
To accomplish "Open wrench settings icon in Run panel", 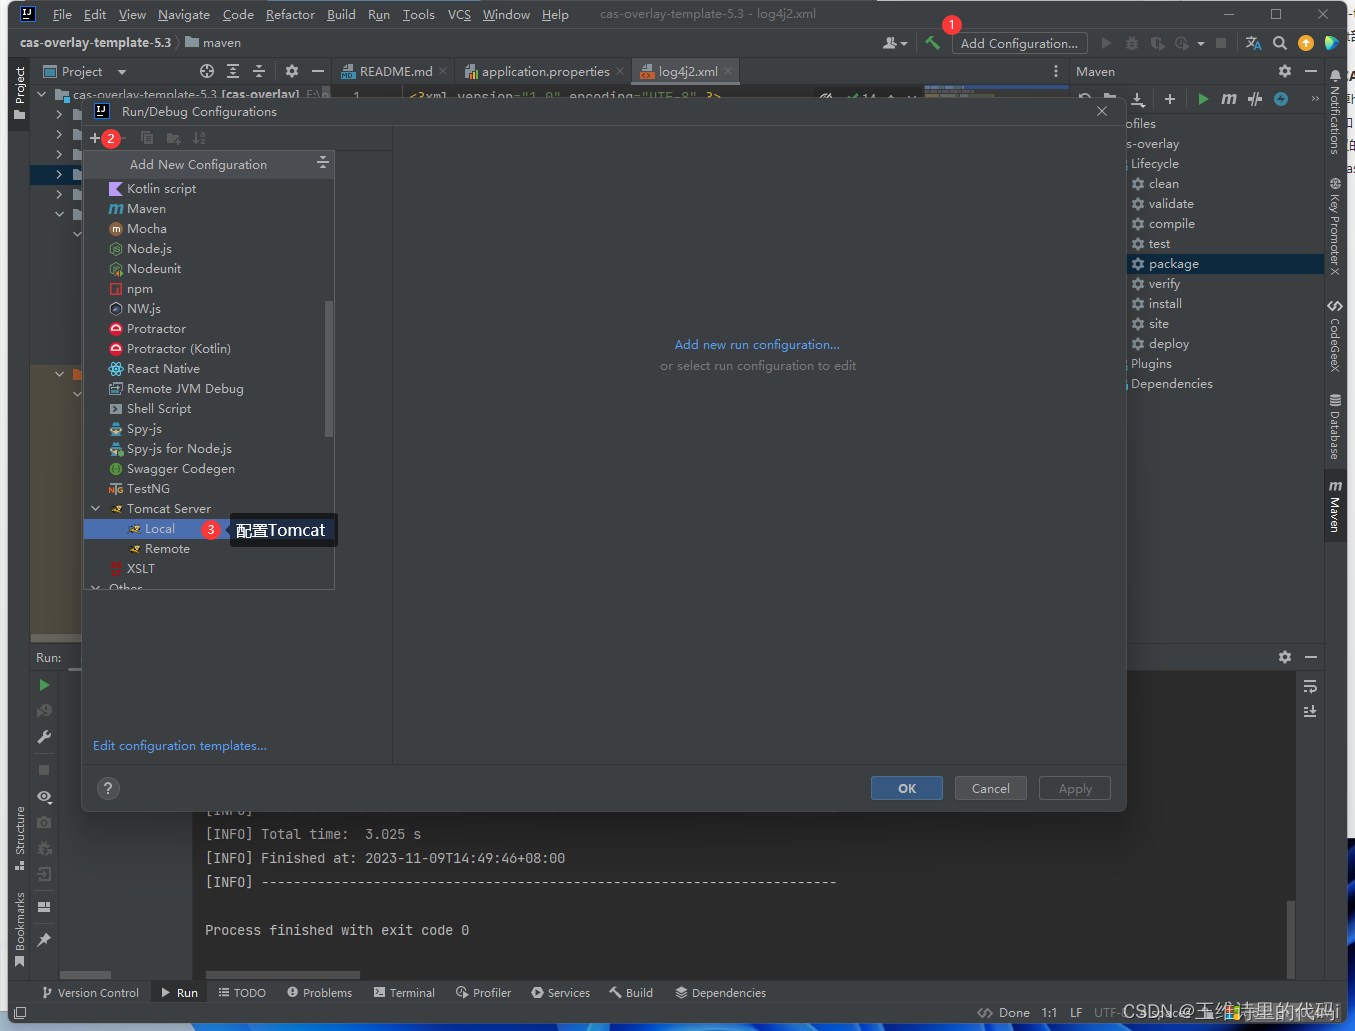I will click(44, 737).
